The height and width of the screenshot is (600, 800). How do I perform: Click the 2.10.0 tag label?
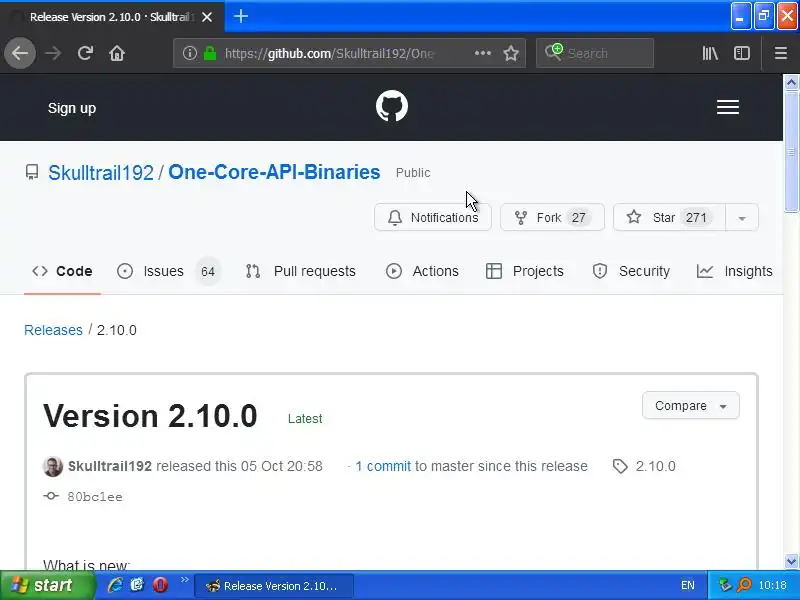(x=656, y=466)
